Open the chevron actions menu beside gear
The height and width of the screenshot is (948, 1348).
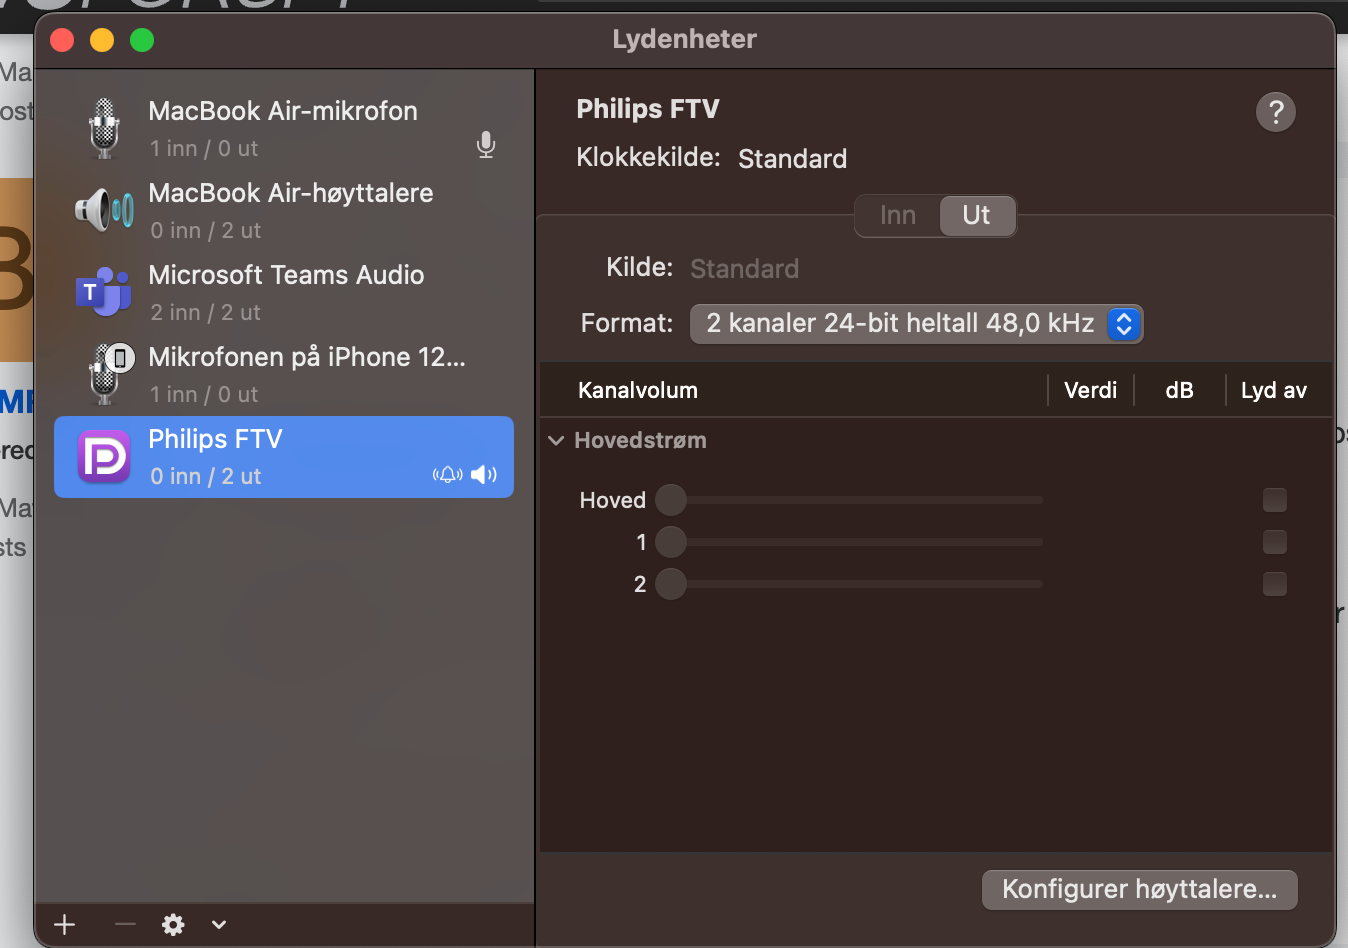click(x=219, y=924)
